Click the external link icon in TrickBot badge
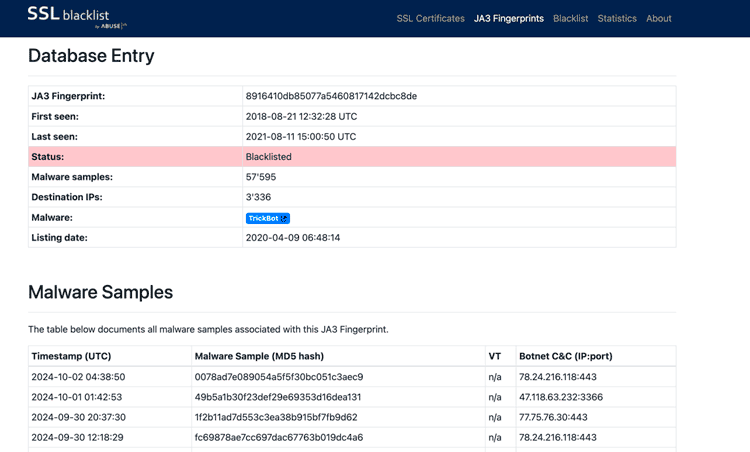The height and width of the screenshot is (452, 750). [284, 218]
